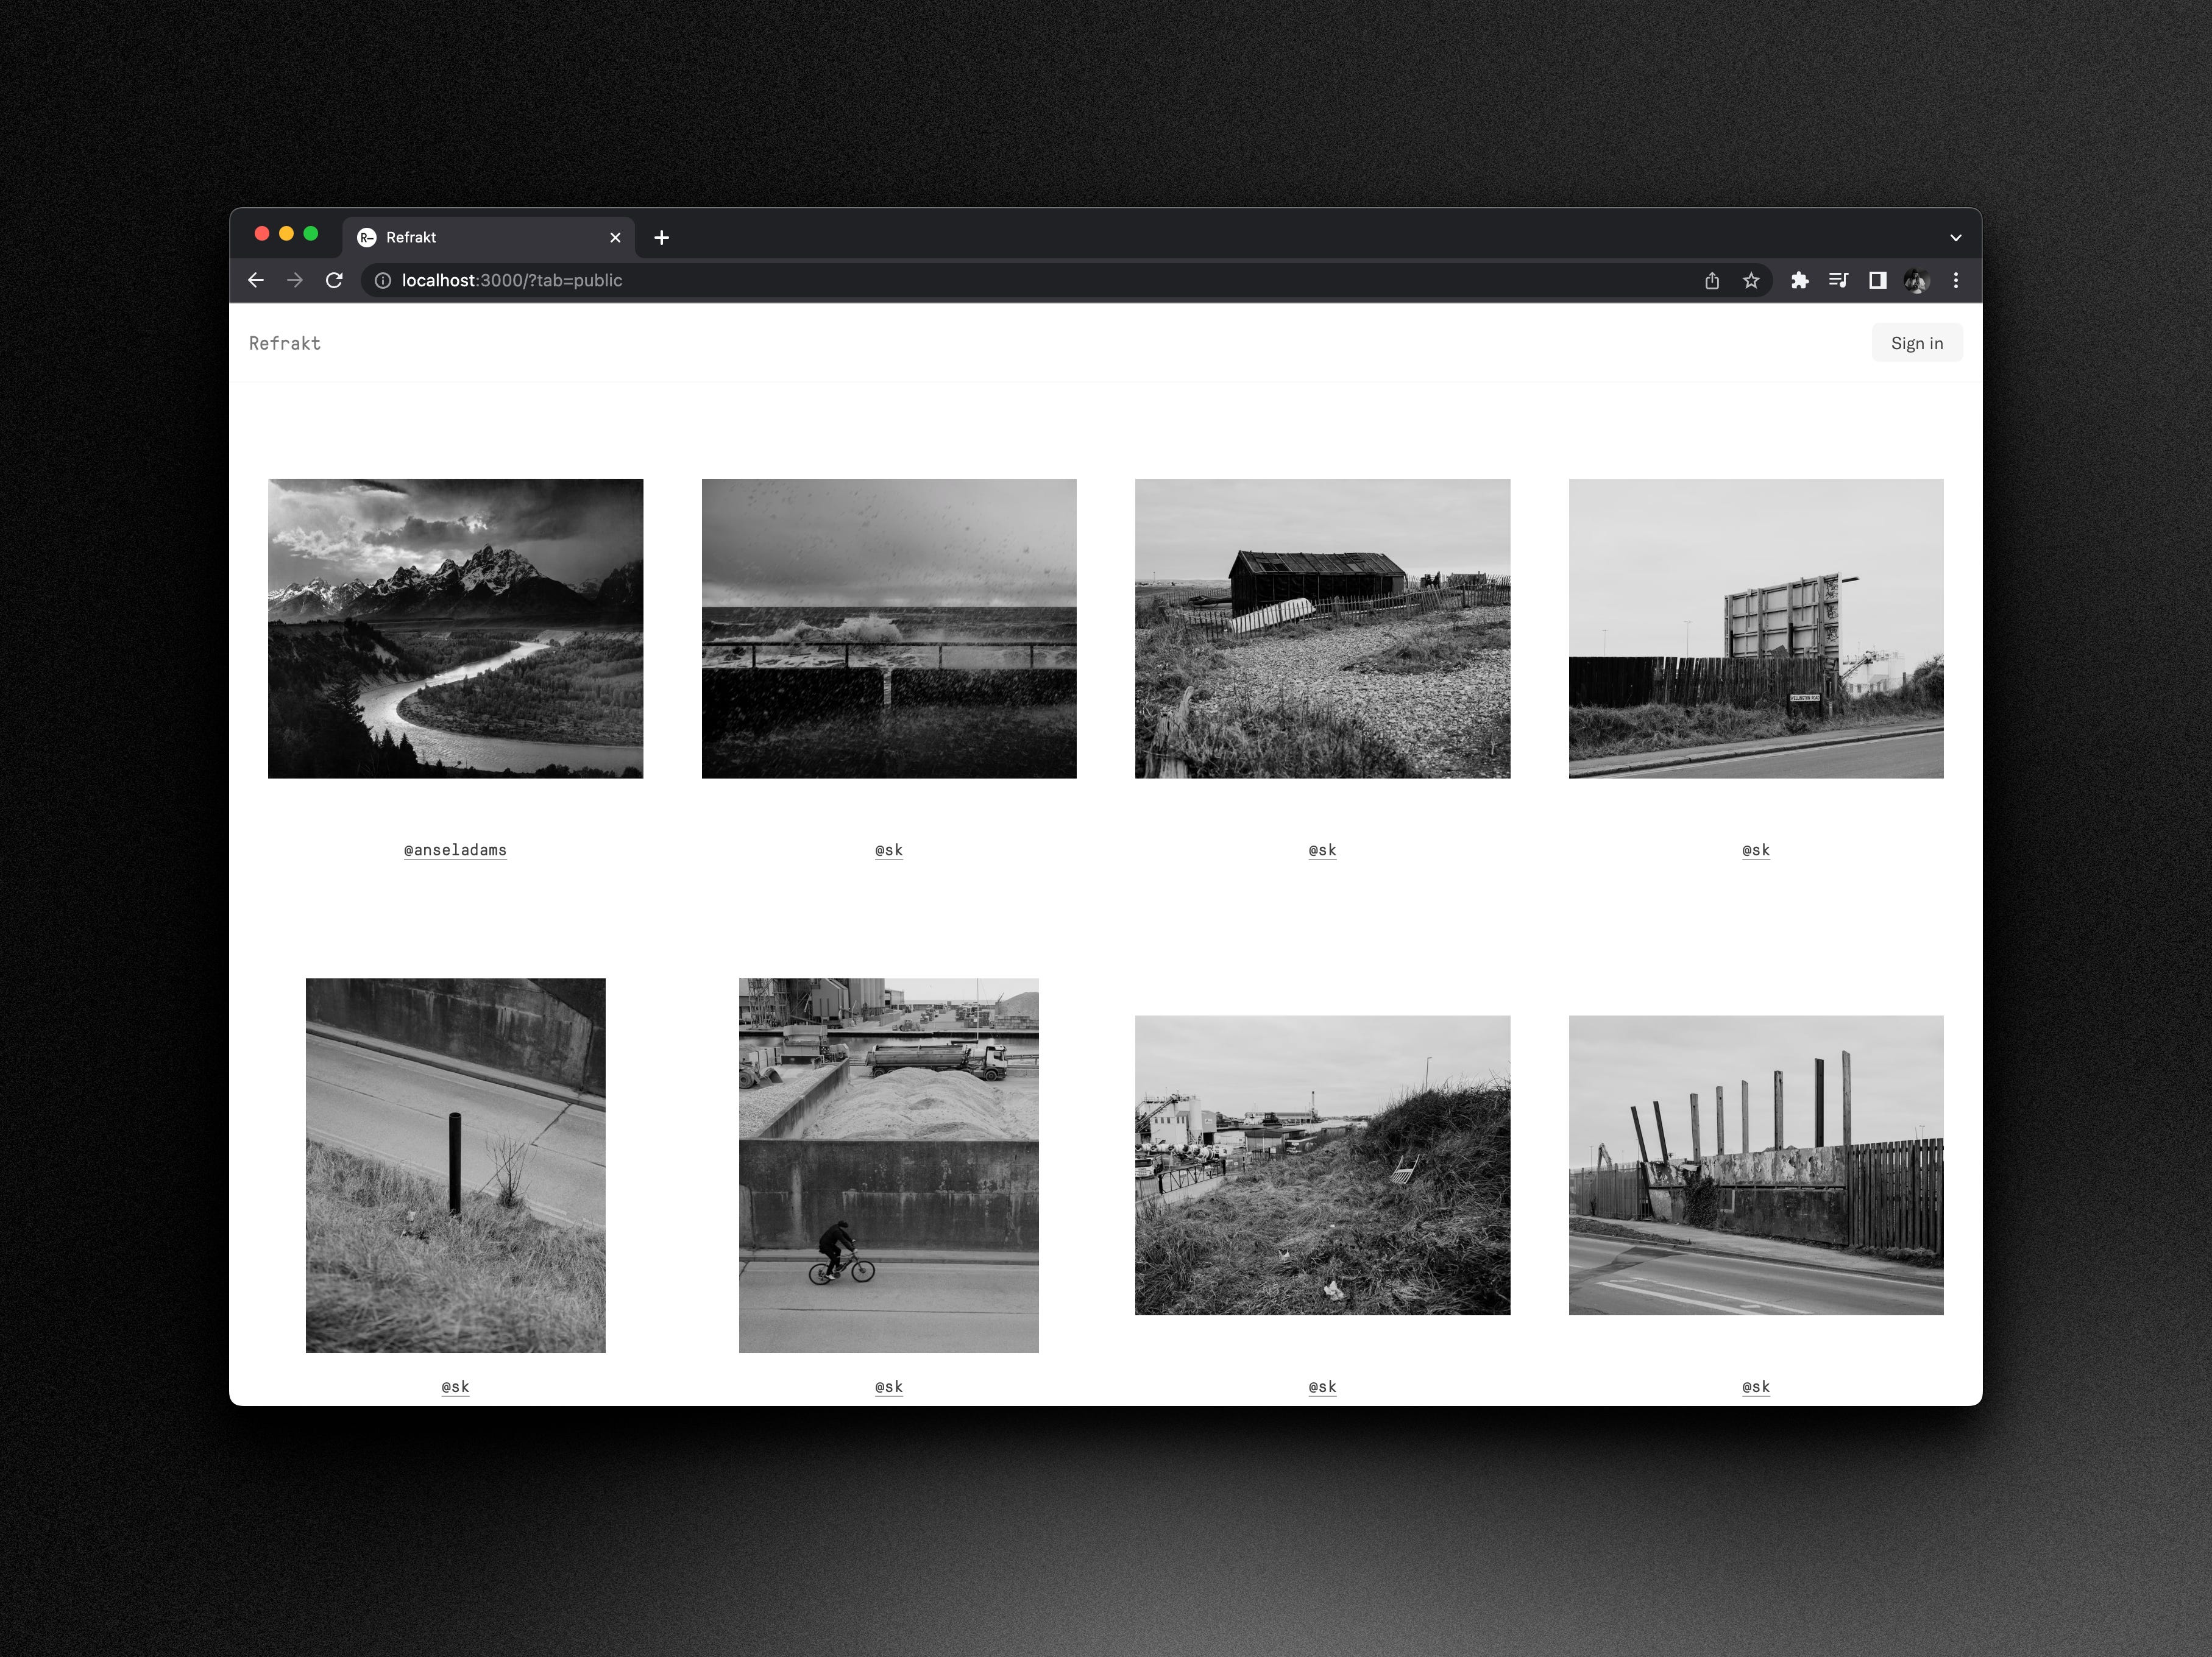
Task: Open the extensions puzzle icon
Action: click(x=1799, y=281)
